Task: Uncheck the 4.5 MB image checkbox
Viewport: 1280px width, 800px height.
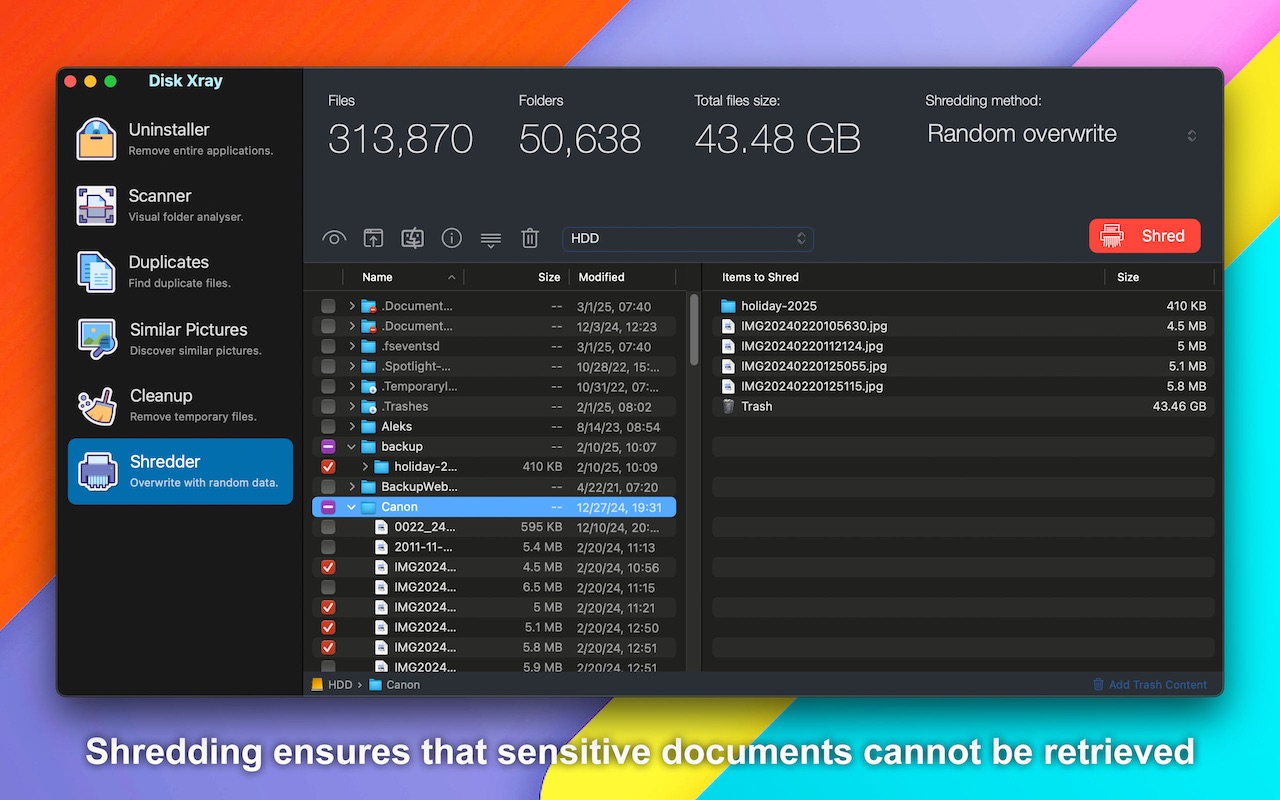Action: click(x=328, y=567)
